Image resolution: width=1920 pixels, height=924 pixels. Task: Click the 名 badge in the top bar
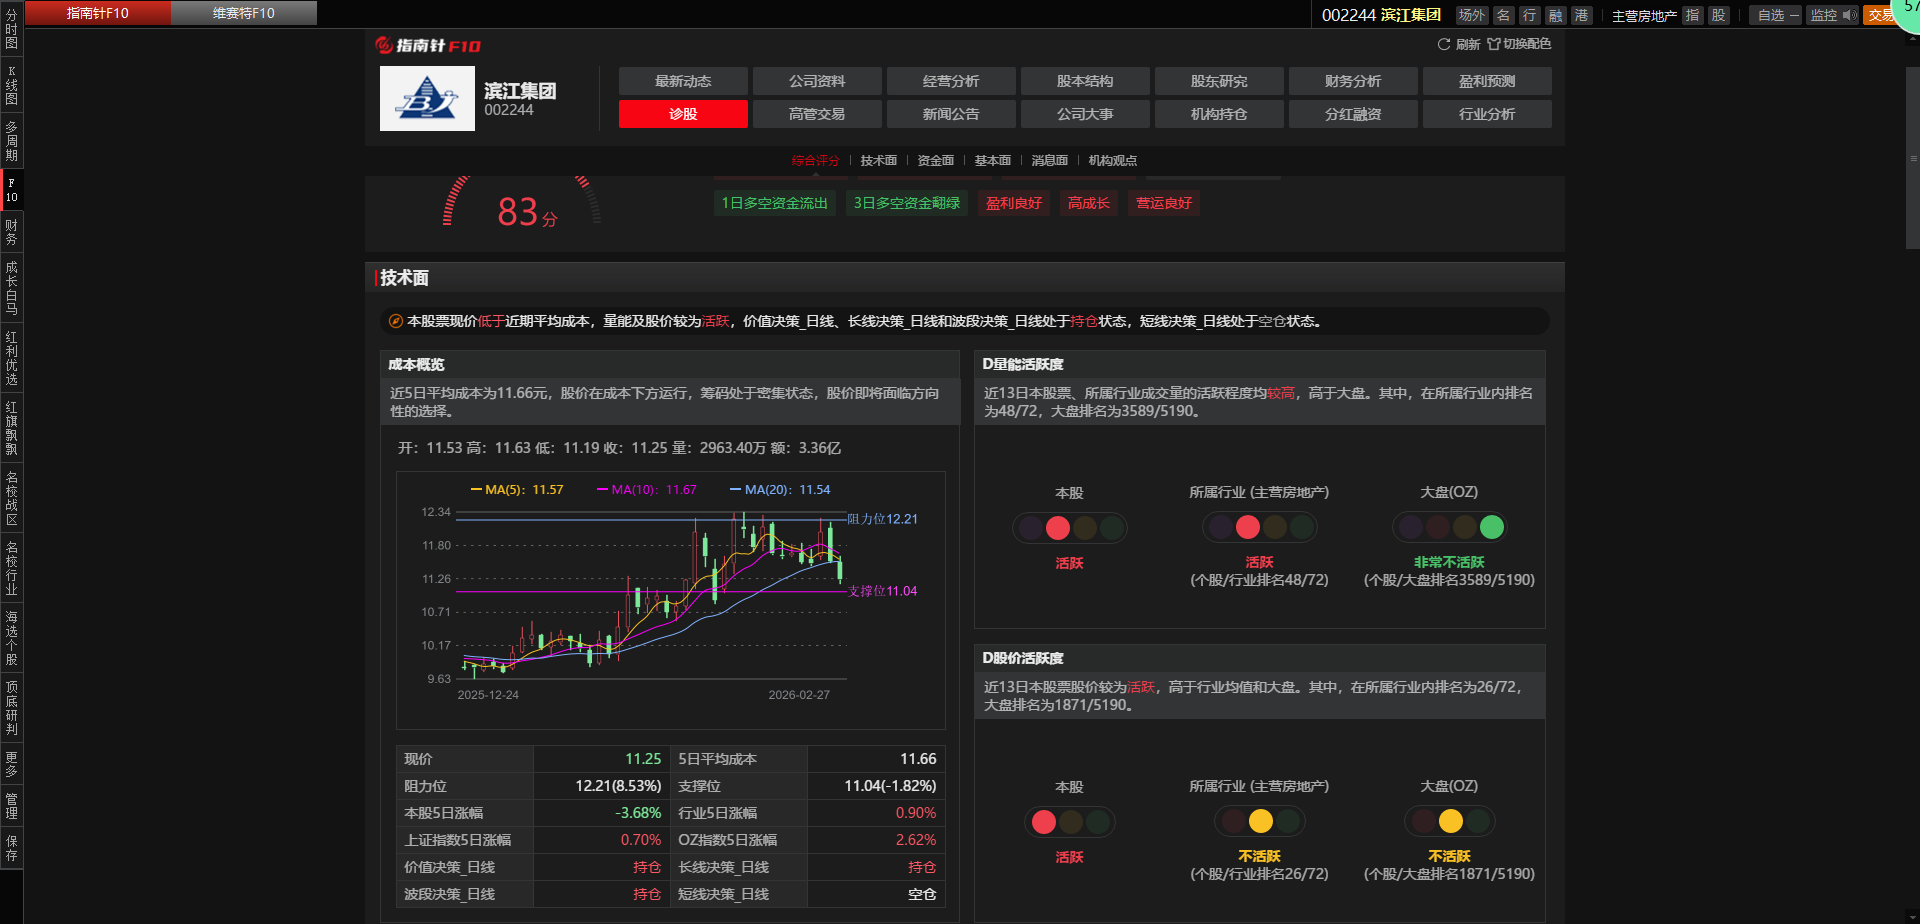[1504, 15]
